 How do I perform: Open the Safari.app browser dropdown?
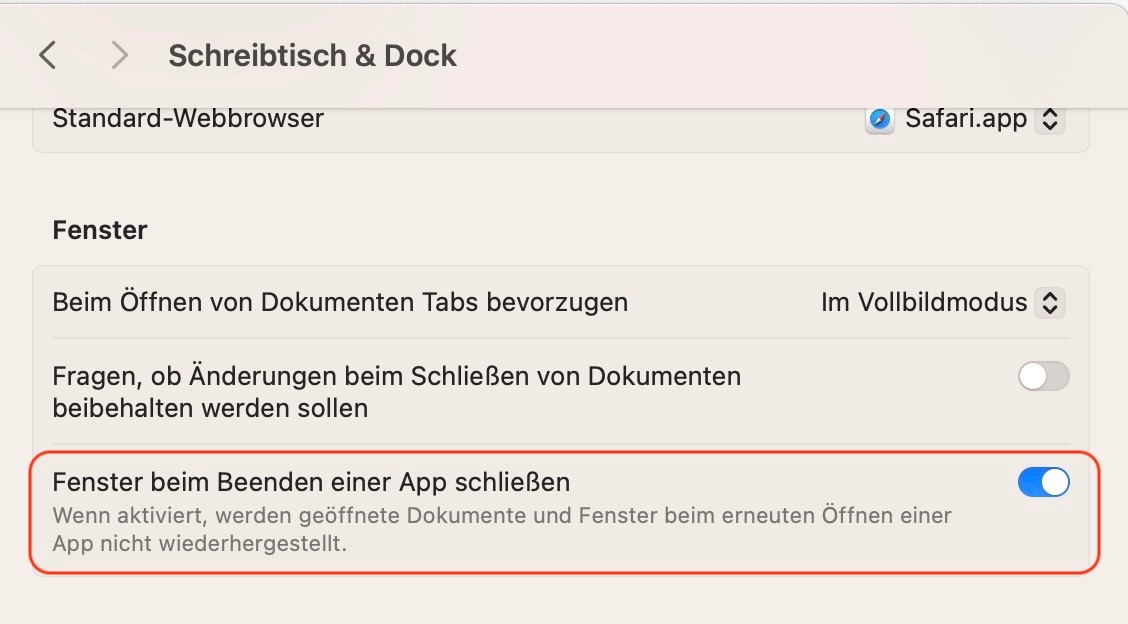965,120
